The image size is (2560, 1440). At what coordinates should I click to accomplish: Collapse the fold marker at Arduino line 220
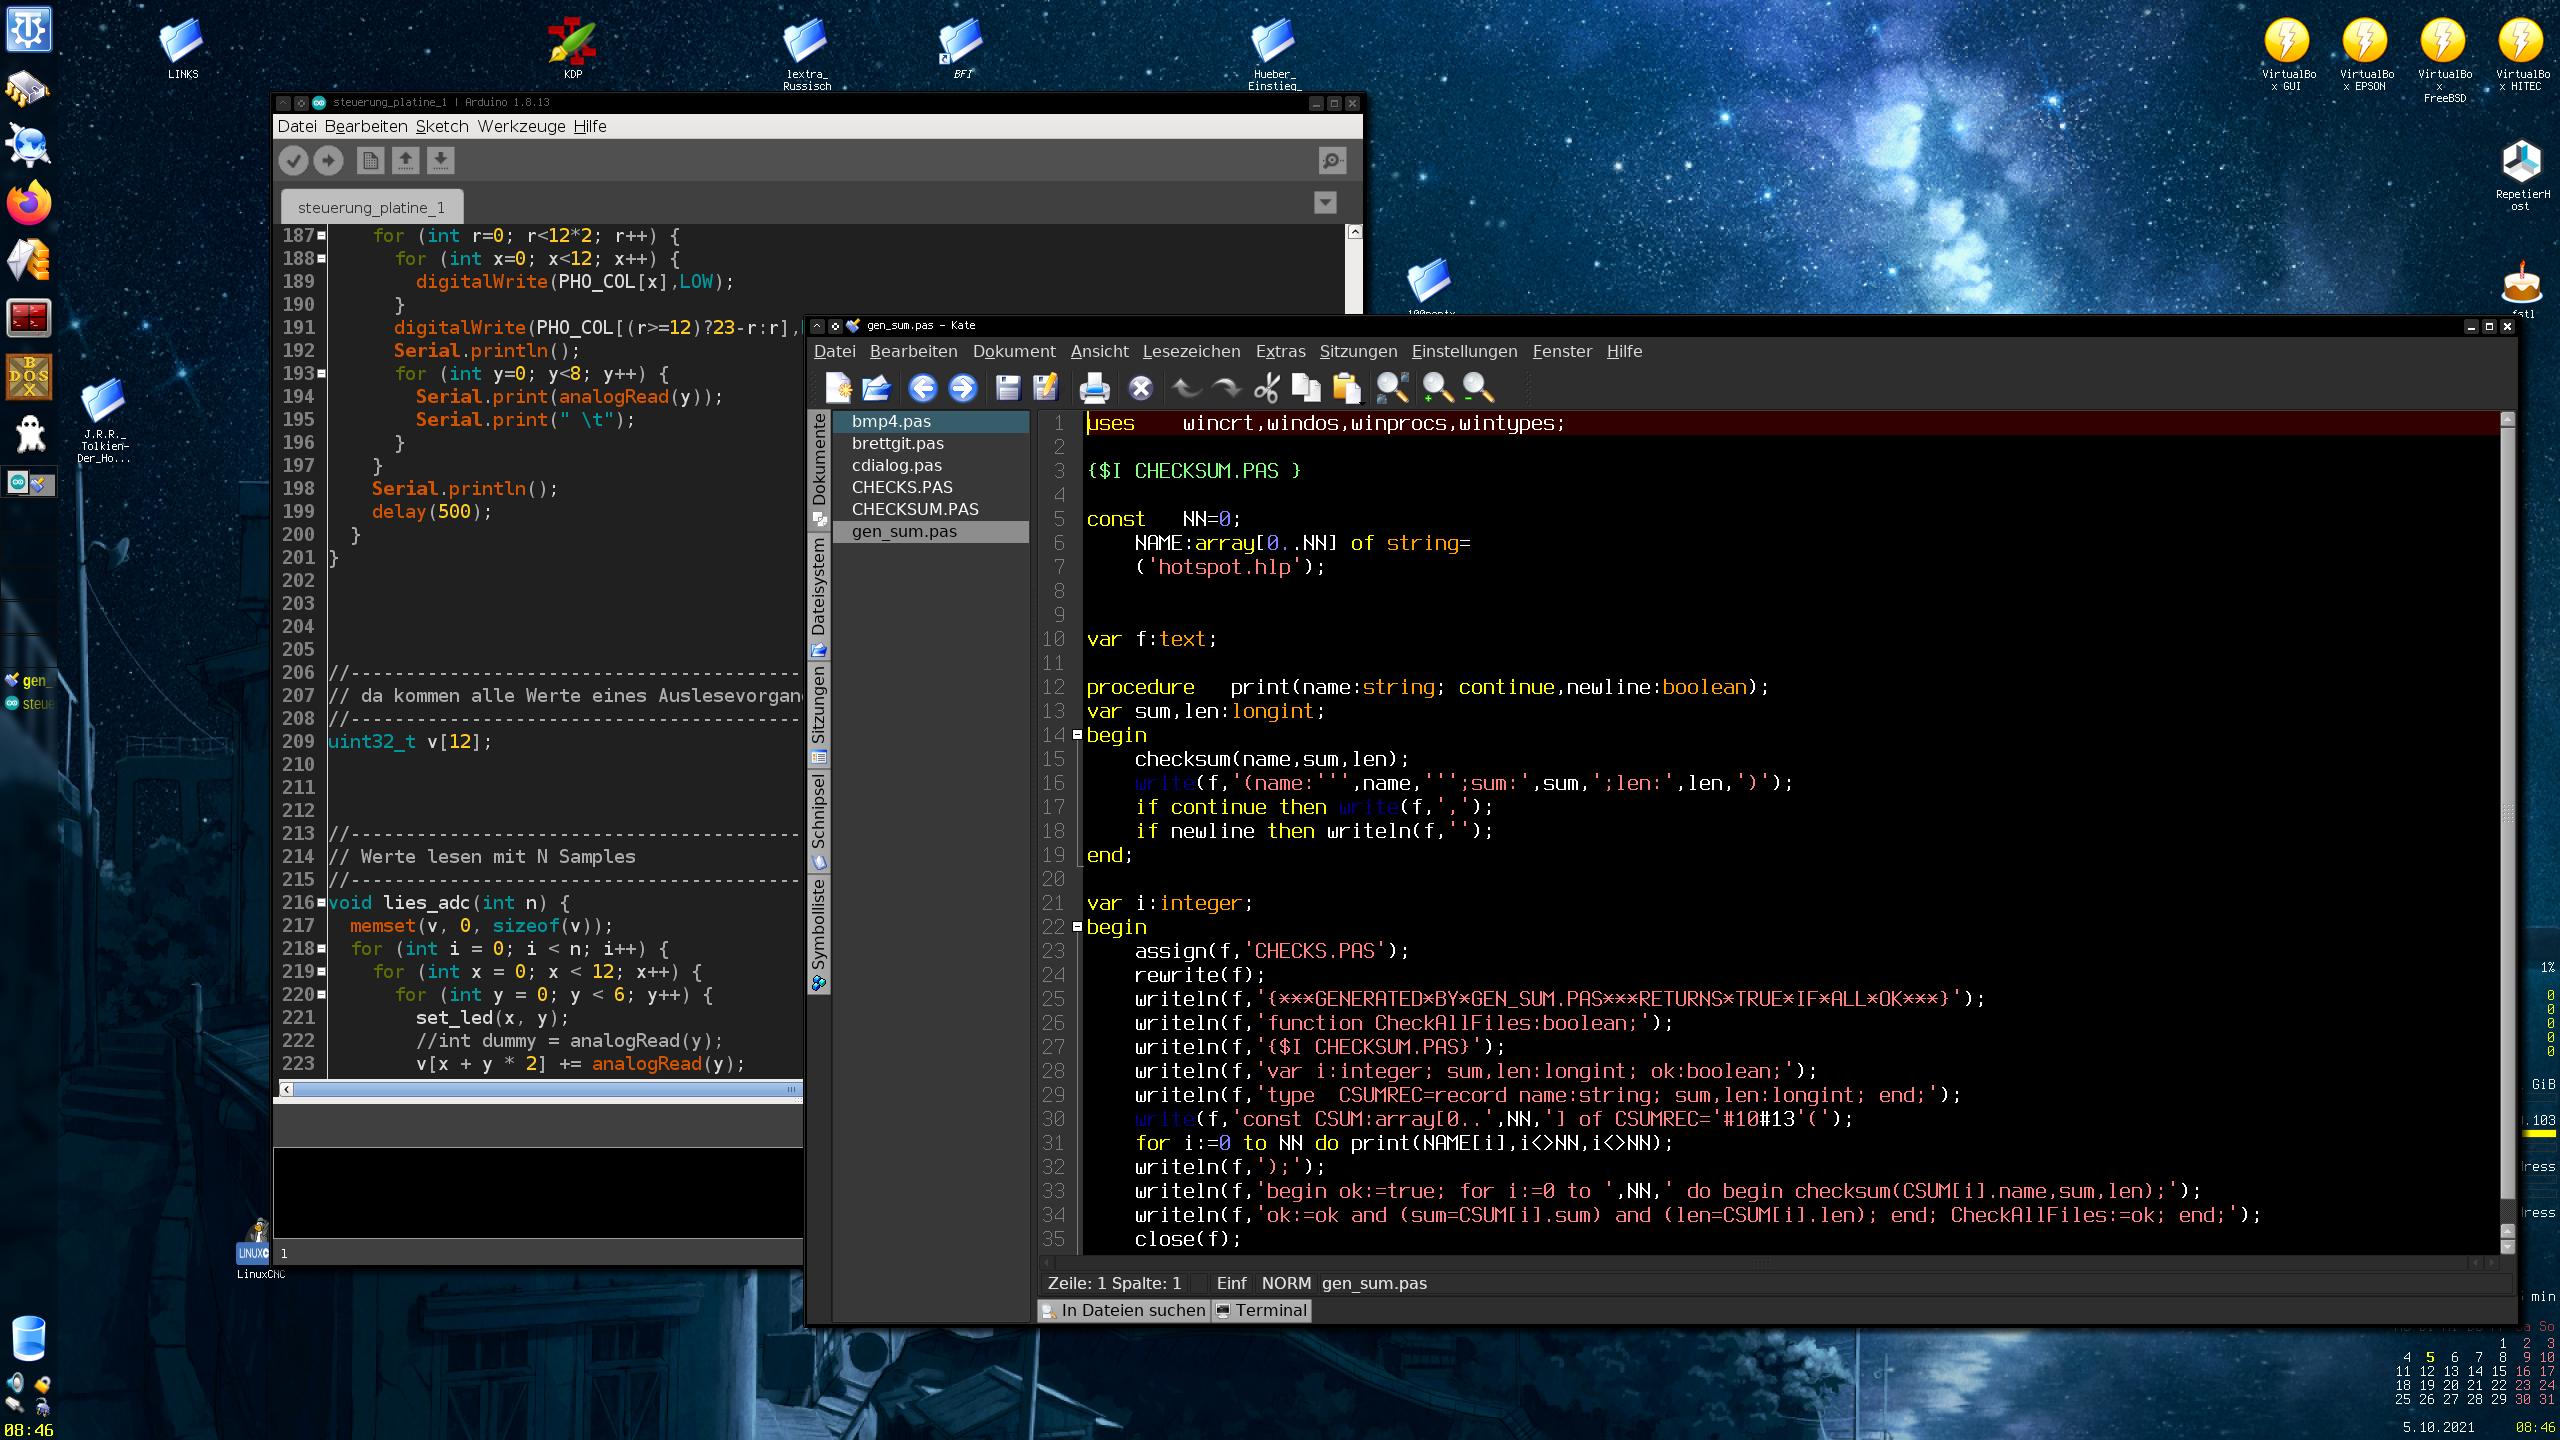click(x=321, y=995)
